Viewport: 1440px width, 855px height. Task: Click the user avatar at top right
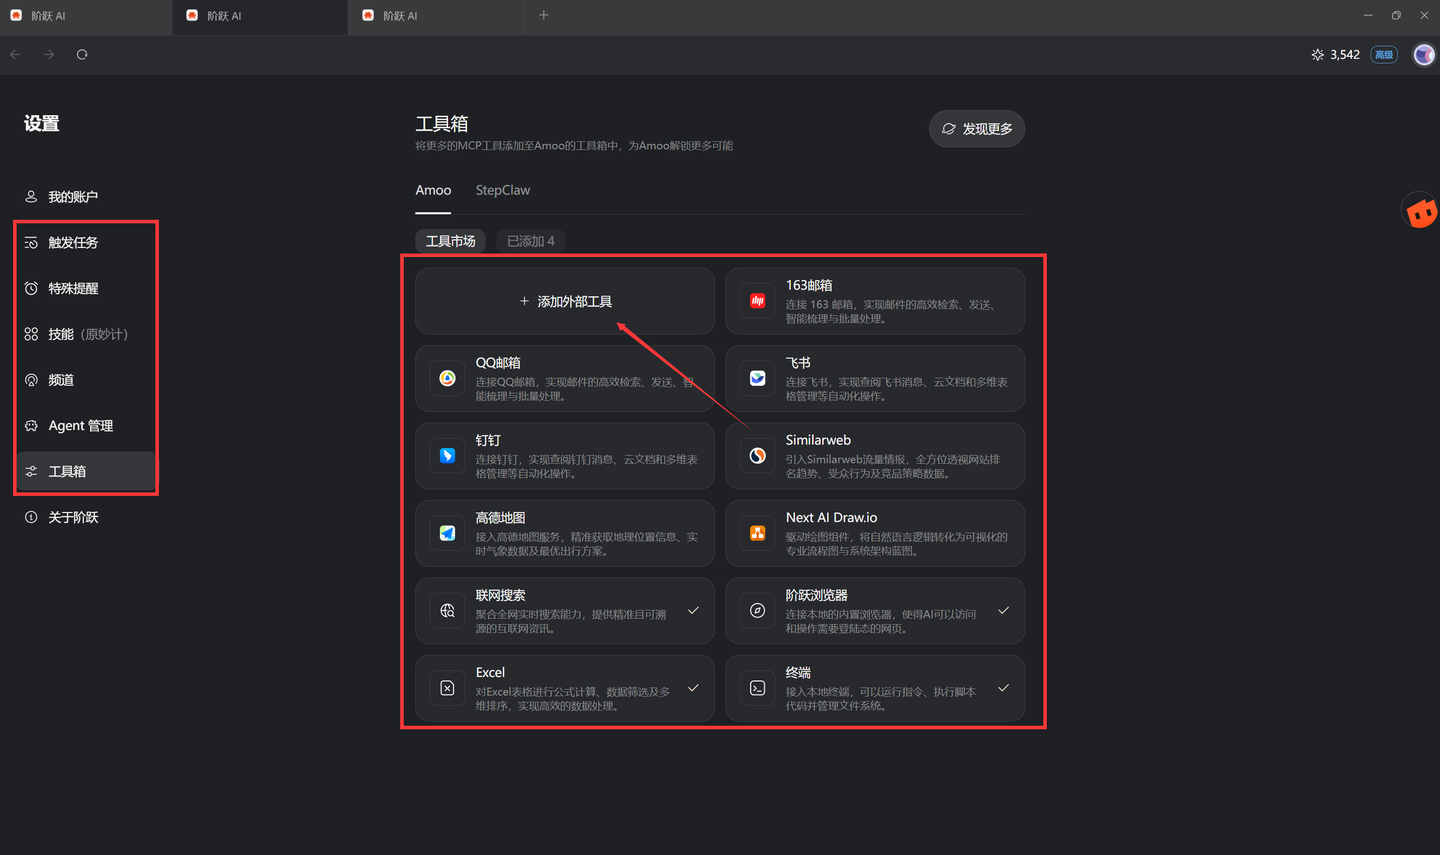click(1424, 55)
